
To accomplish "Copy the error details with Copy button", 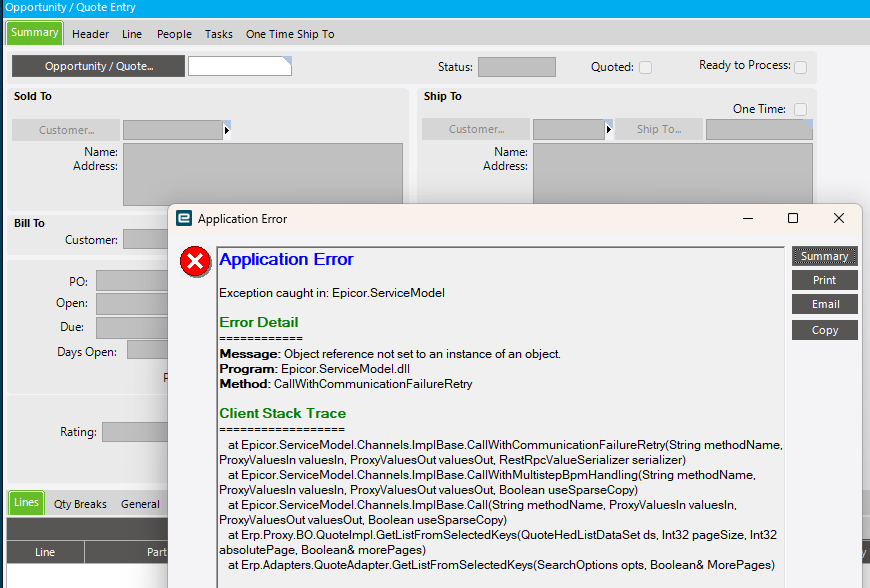I will coord(825,330).
